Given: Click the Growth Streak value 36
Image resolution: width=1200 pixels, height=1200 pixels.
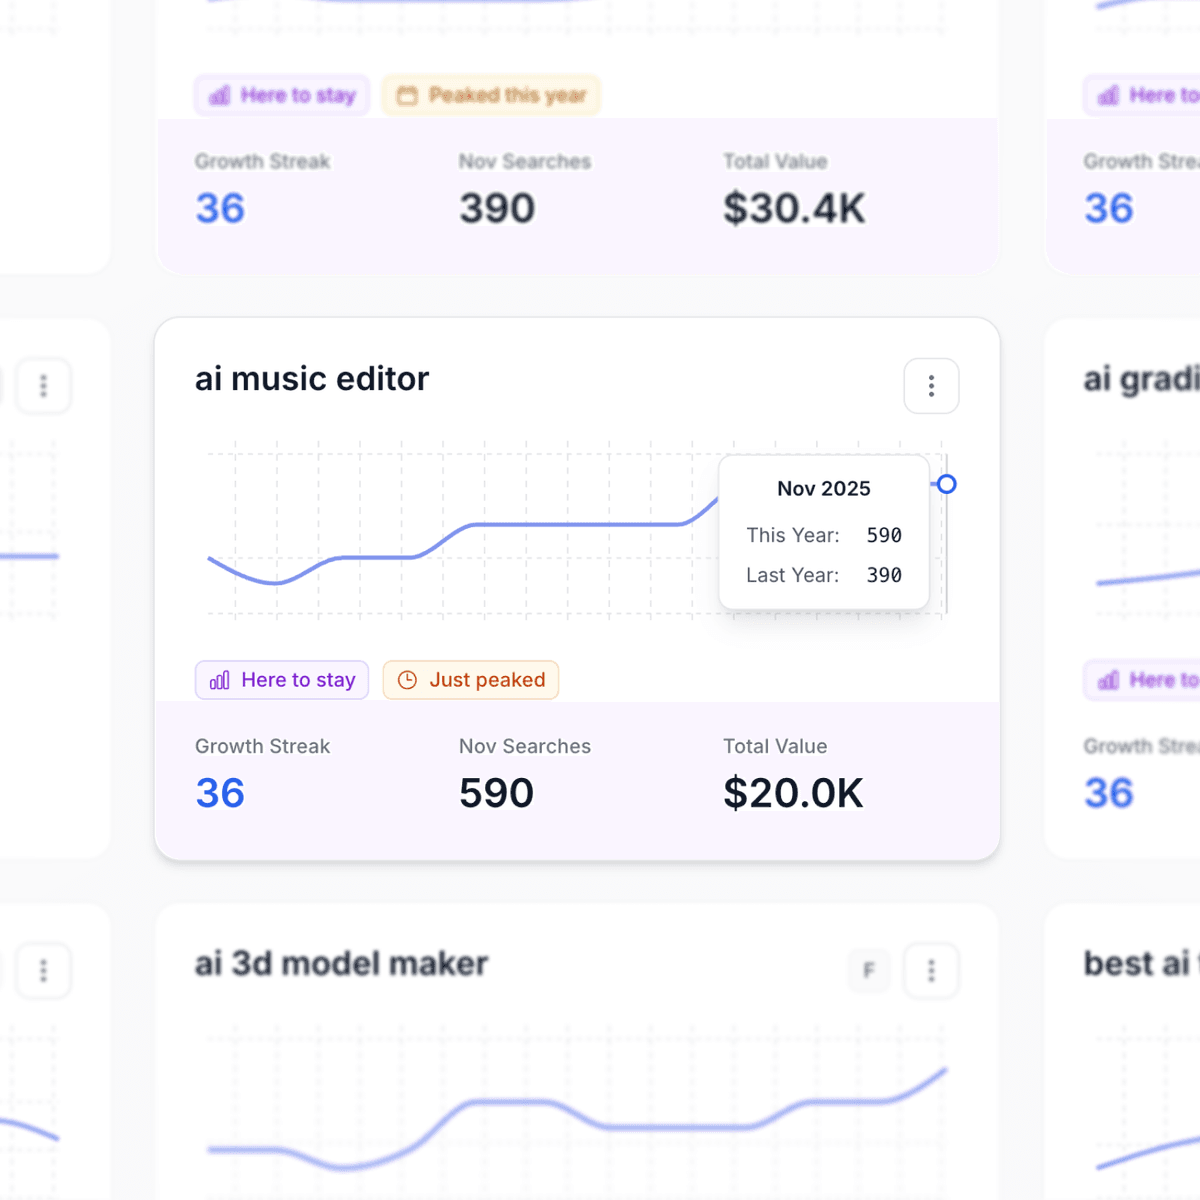Looking at the screenshot, I should (219, 793).
